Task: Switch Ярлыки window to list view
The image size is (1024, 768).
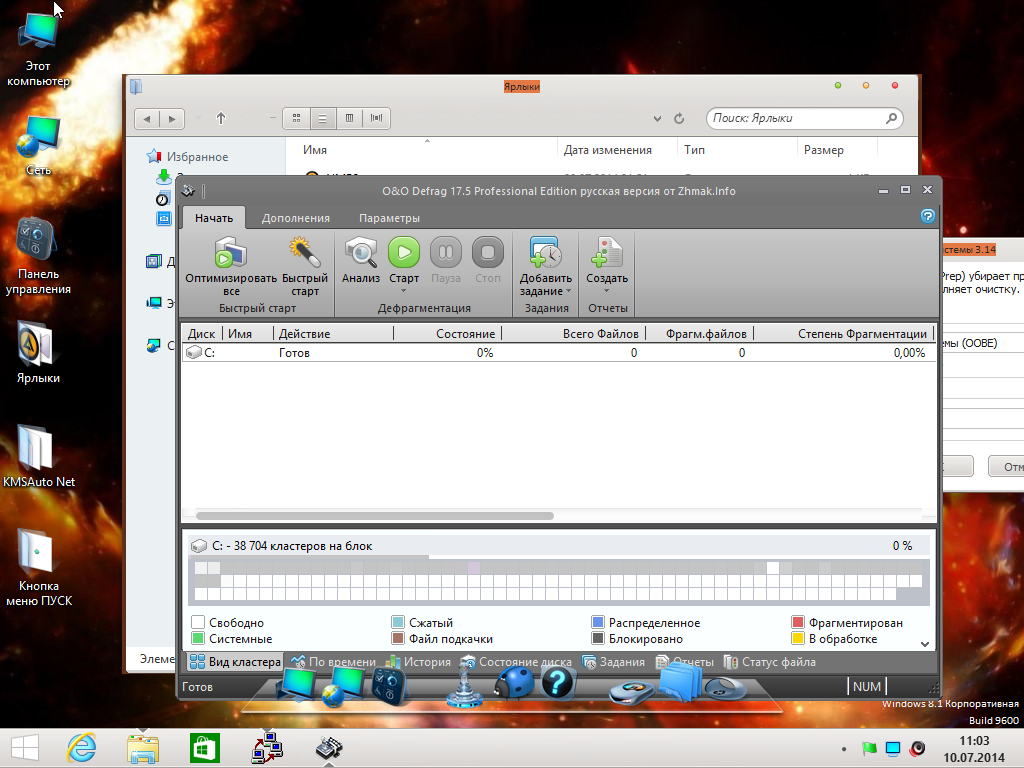Action: 323,118
